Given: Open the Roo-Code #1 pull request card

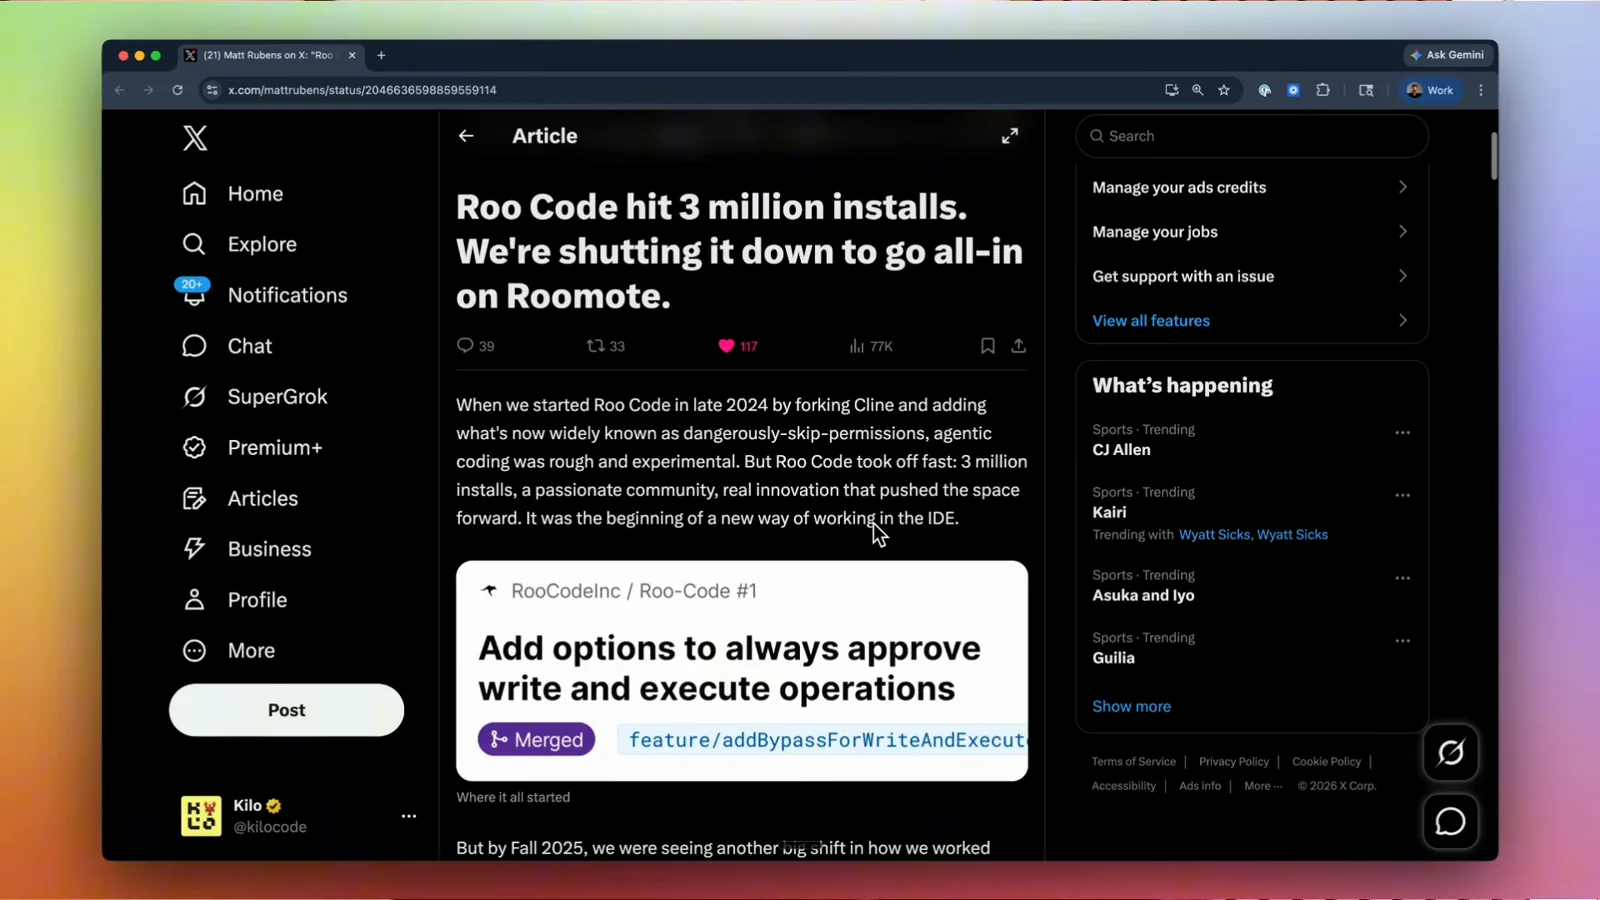Looking at the screenshot, I should click(x=742, y=670).
